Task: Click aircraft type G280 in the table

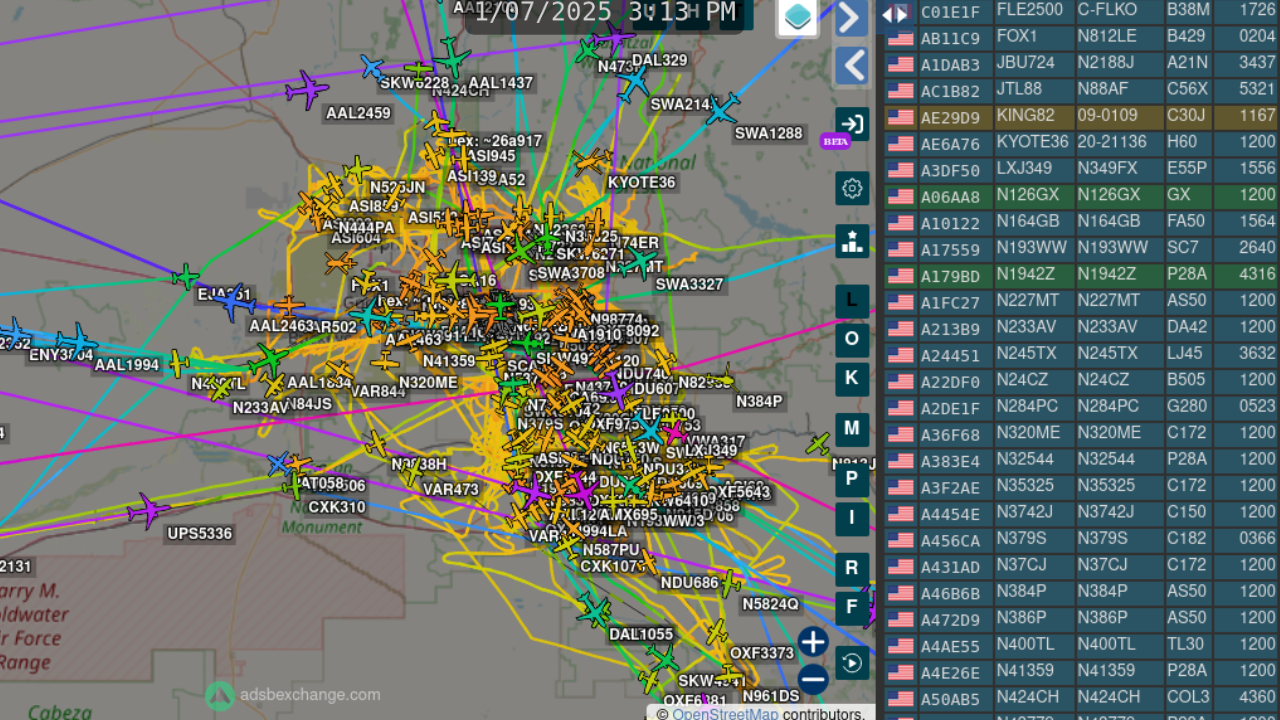Action: 1188,407
